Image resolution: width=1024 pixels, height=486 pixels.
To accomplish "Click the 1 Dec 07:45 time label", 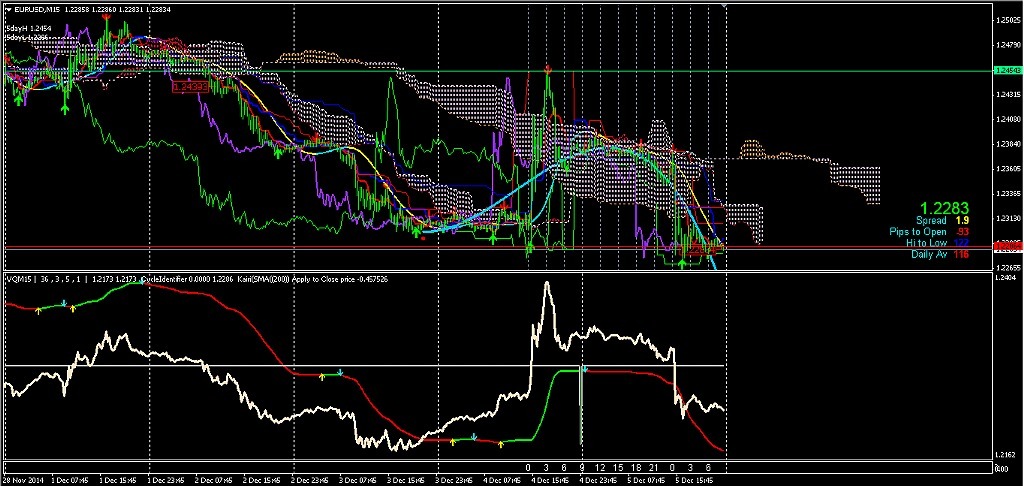I will [x=69, y=480].
